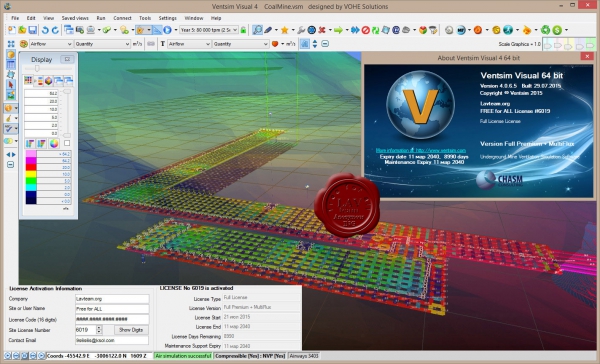Viewport: 600px width, 364px height.
Task: Toggle the orange sphere button at left sidebar top
Action: coord(11,55)
